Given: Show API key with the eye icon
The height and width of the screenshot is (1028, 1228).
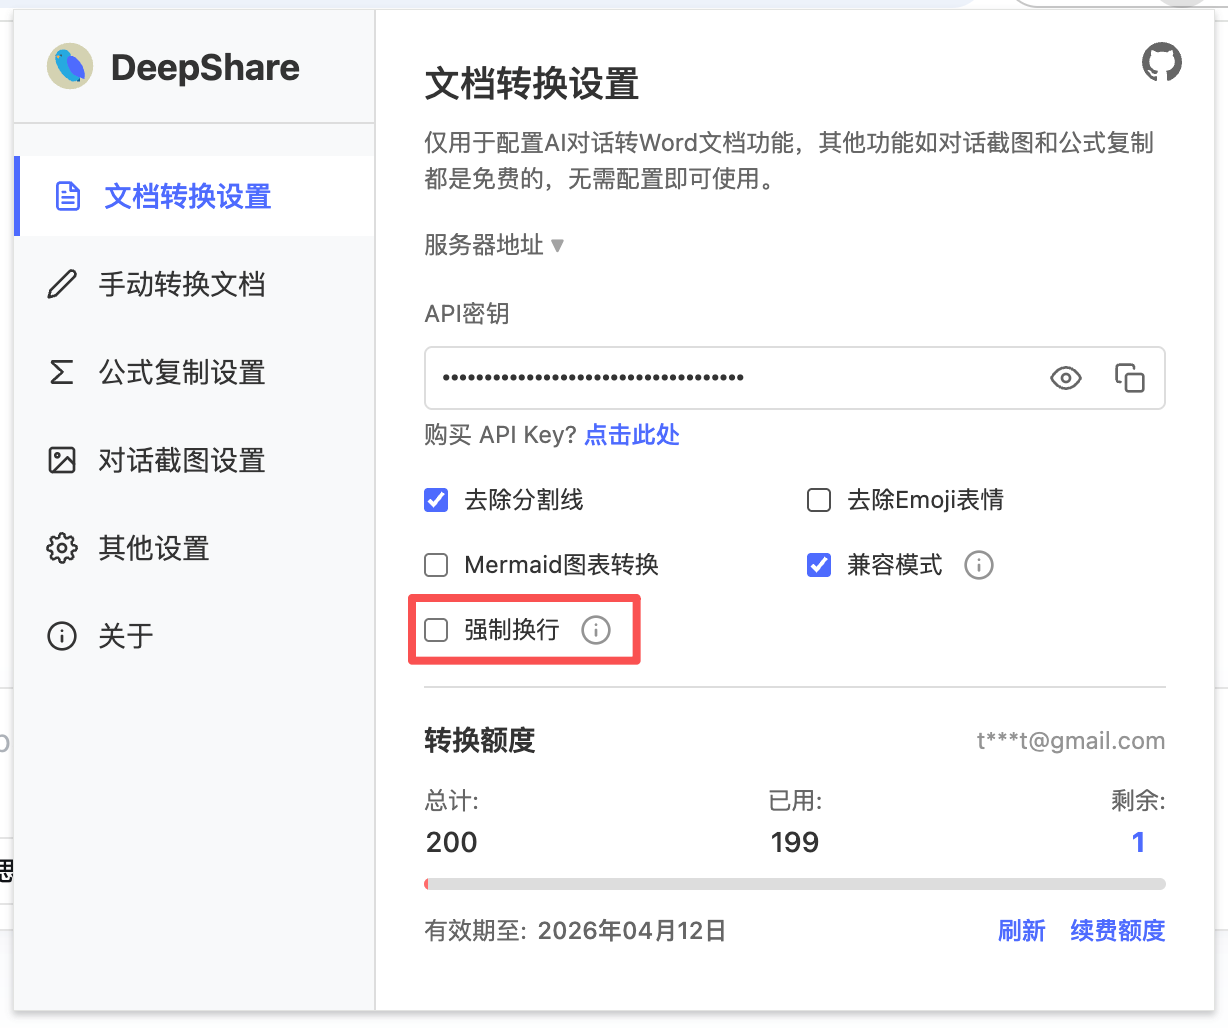Looking at the screenshot, I should [1065, 378].
